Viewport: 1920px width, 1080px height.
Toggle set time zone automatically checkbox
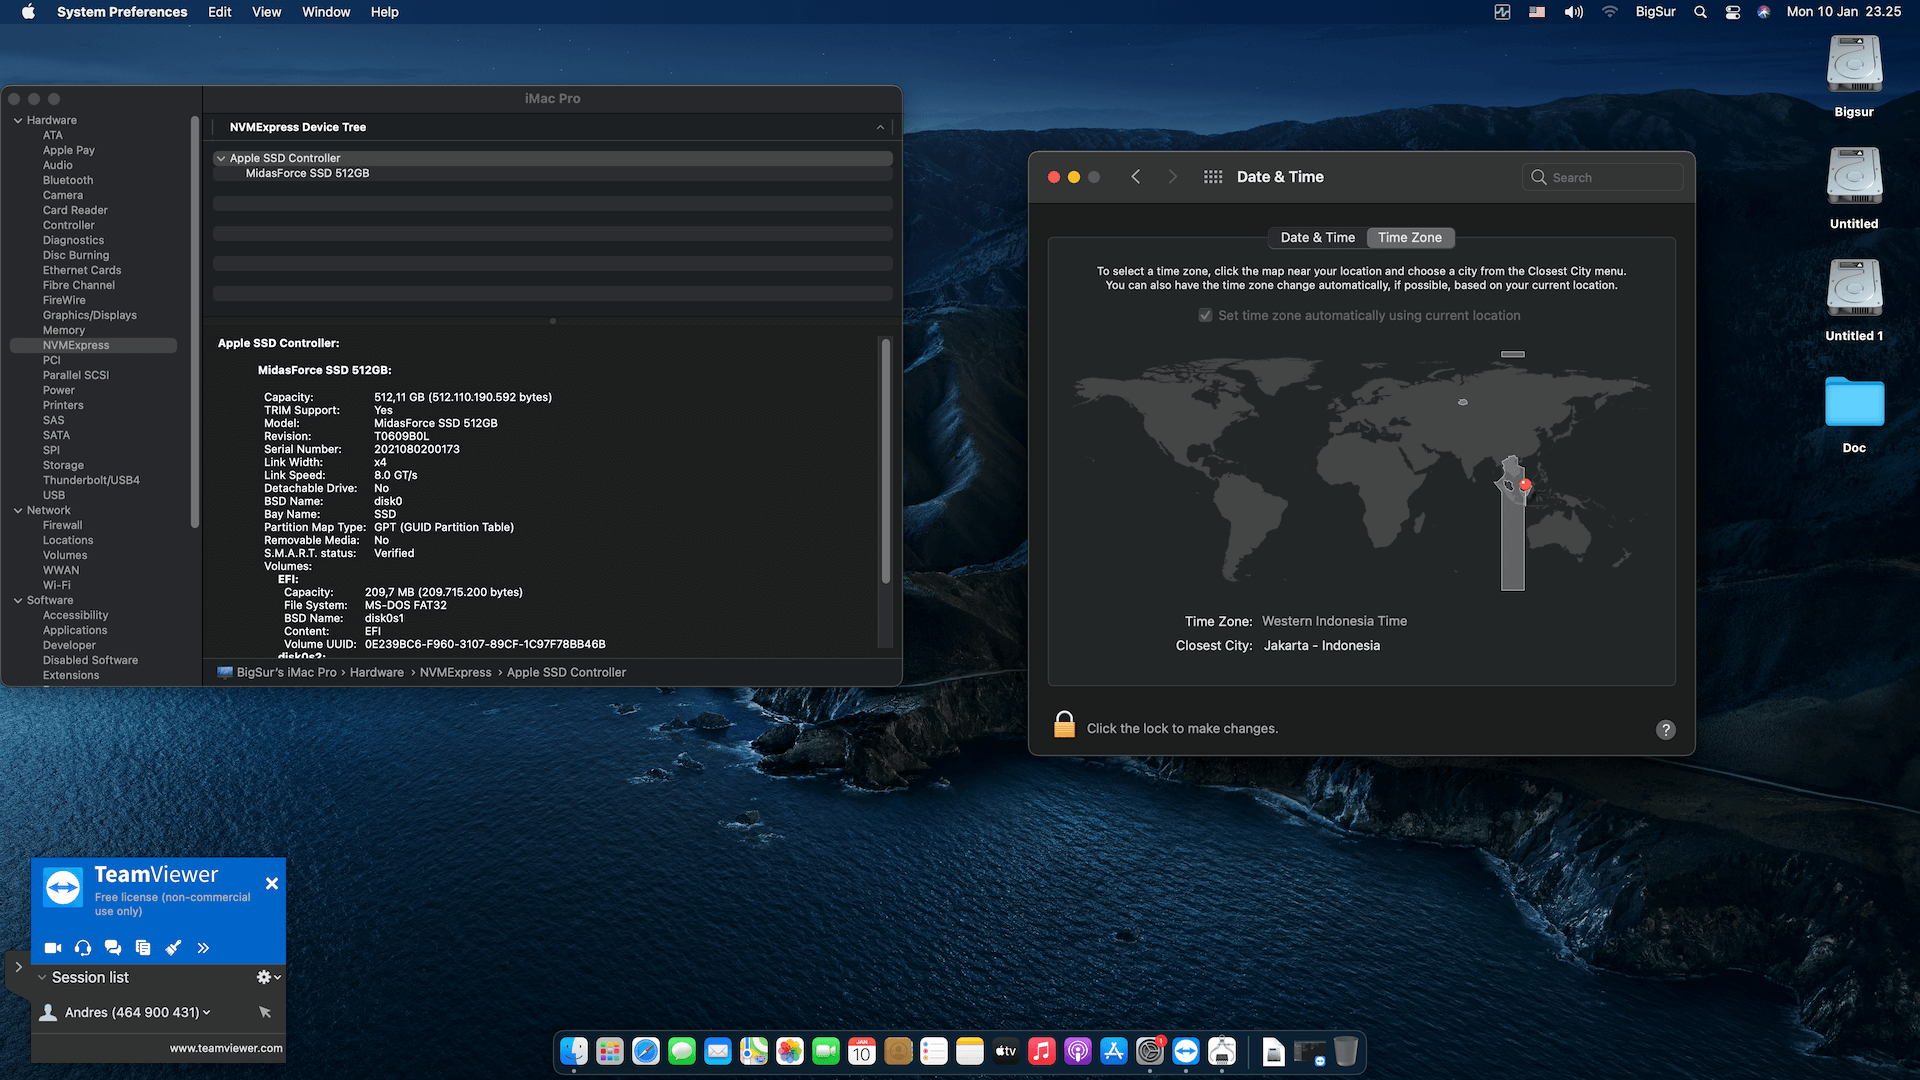1205,315
